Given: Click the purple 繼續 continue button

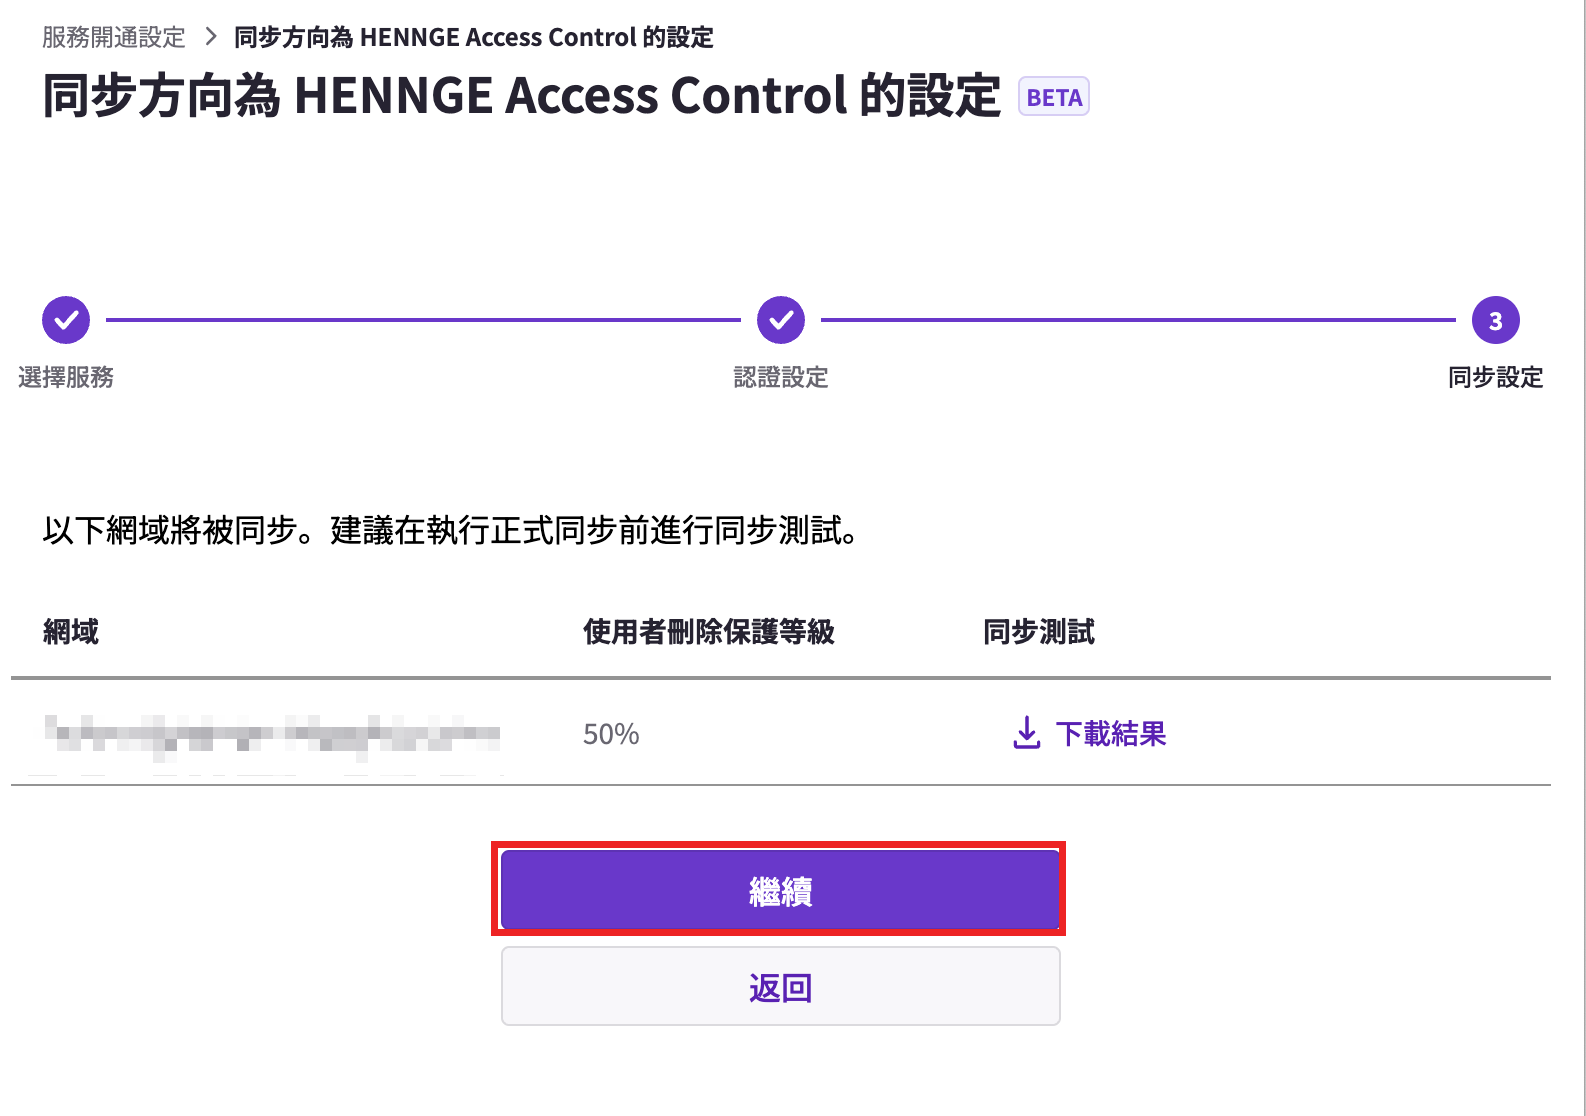Looking at the screenshot, I should (x=780, y=890).
